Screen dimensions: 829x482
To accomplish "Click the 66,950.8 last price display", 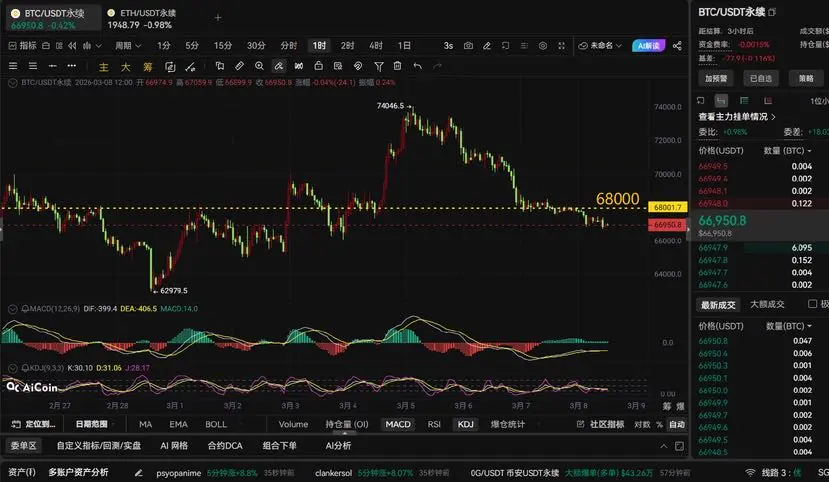I will click(722, 220).
